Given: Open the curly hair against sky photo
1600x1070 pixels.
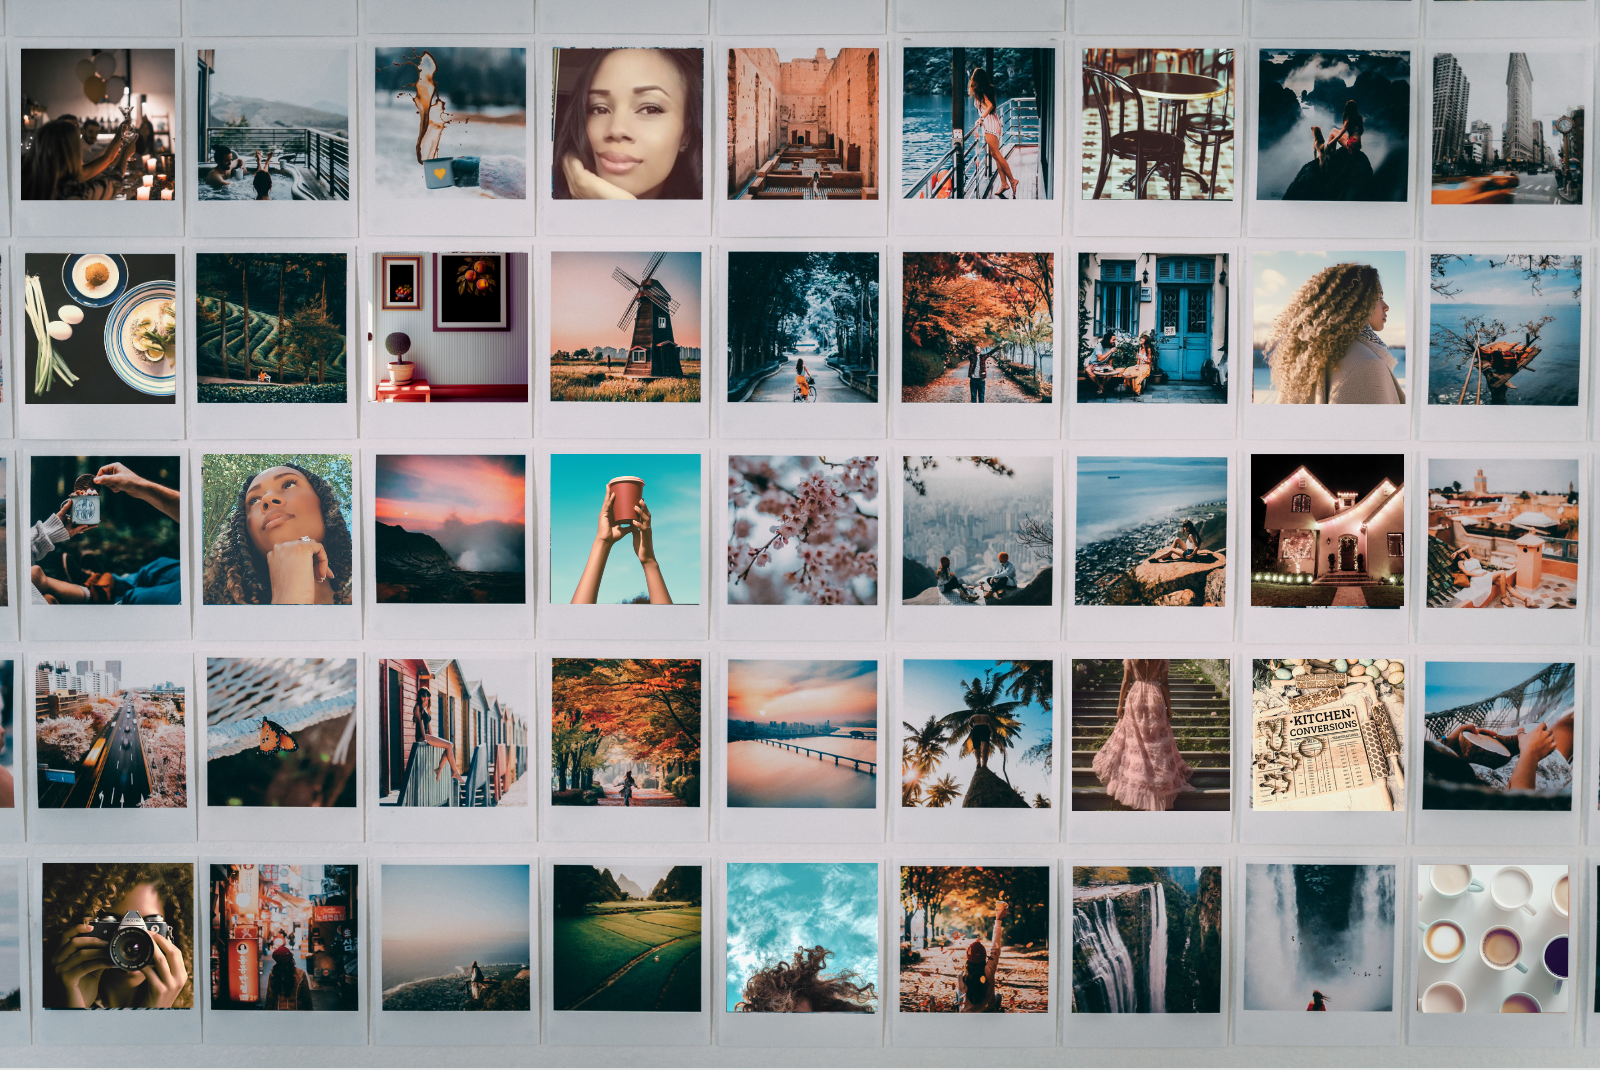Looking at the screenshot, I should (x=802, y=938).
